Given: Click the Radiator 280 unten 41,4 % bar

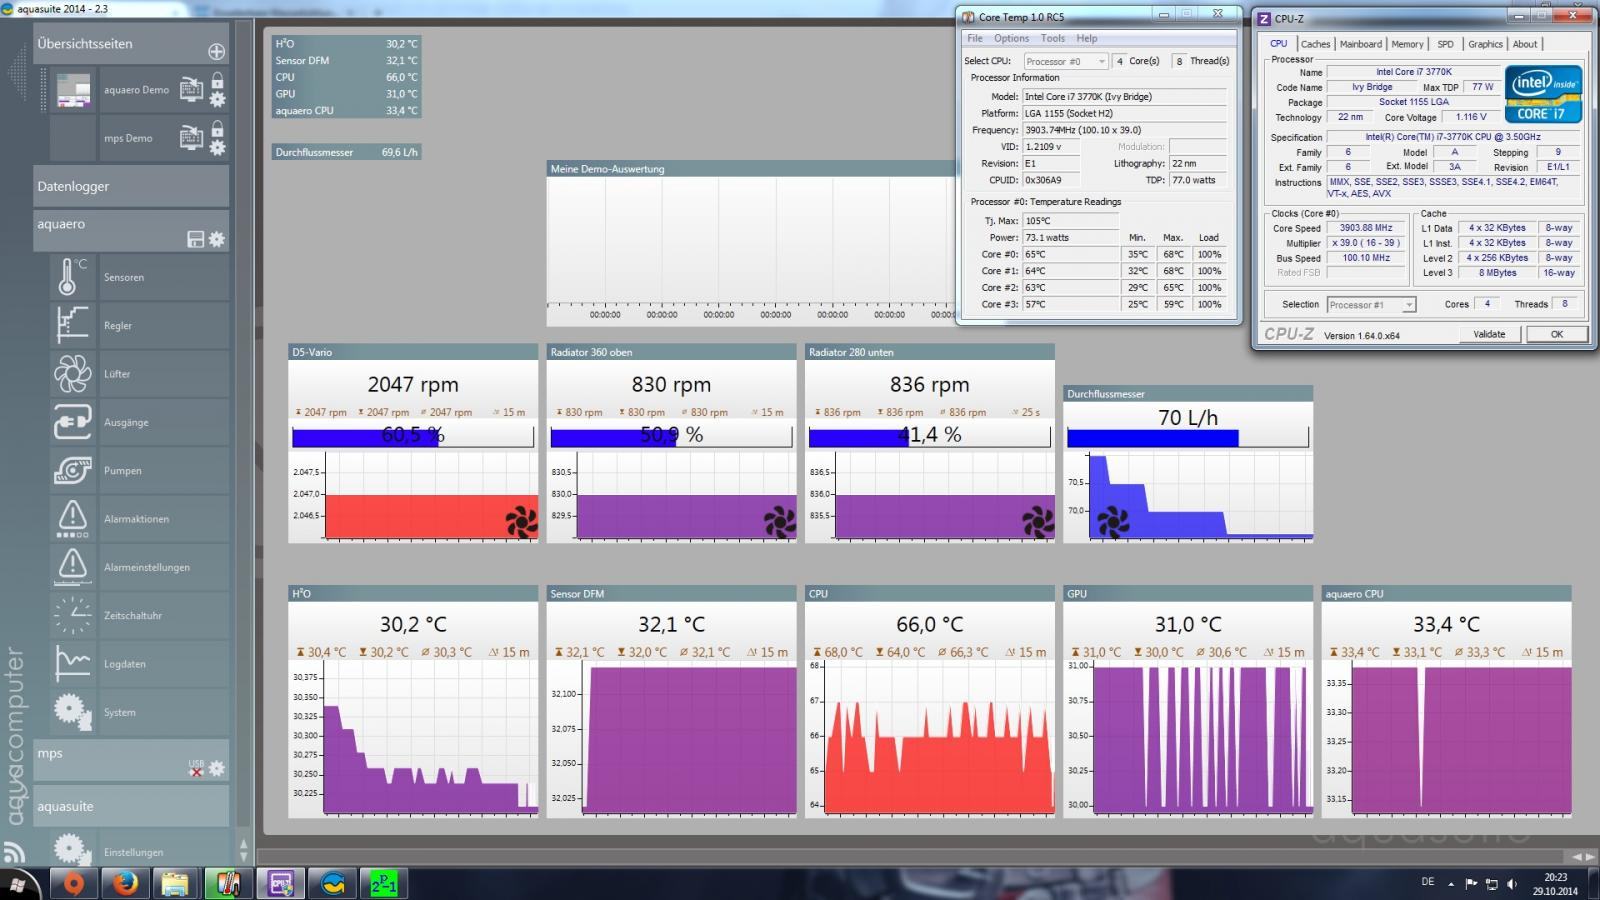Looking at the screenshot, I should click(930, 436).
